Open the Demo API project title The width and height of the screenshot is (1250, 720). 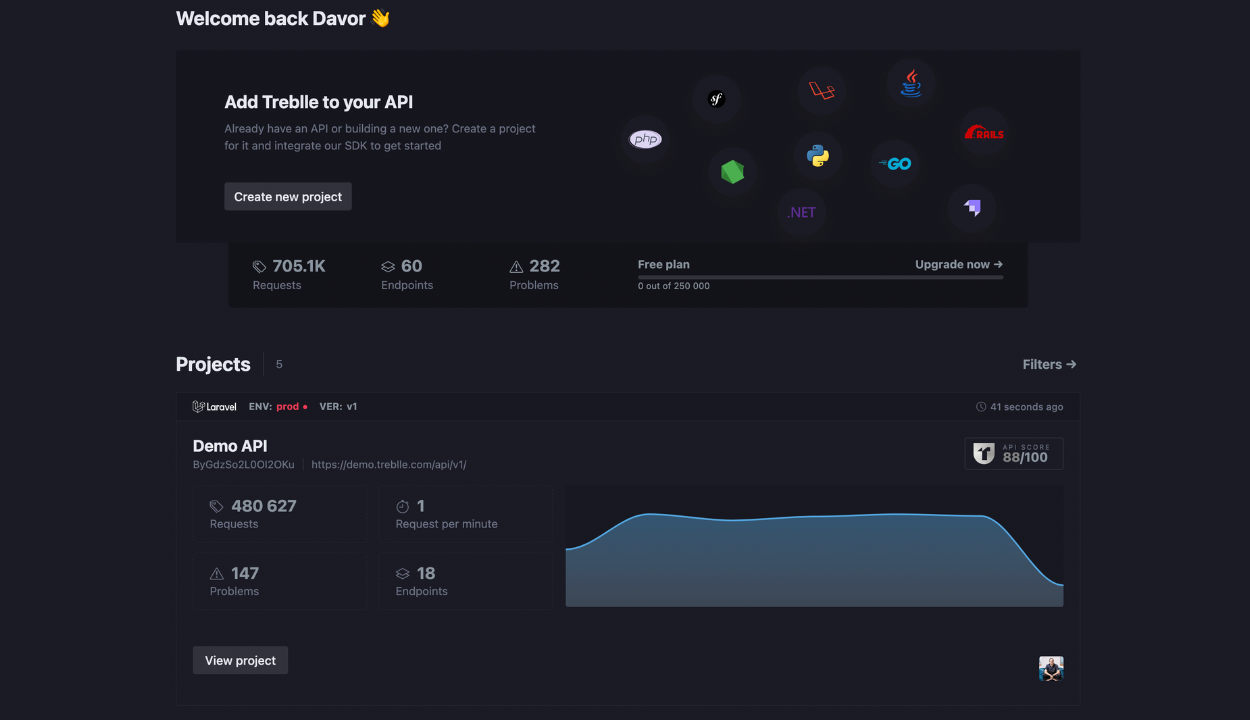230,446
